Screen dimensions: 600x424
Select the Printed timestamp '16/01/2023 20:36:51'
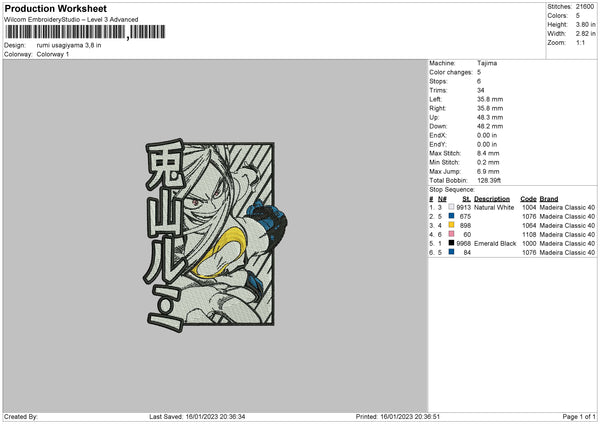(410, 417)
